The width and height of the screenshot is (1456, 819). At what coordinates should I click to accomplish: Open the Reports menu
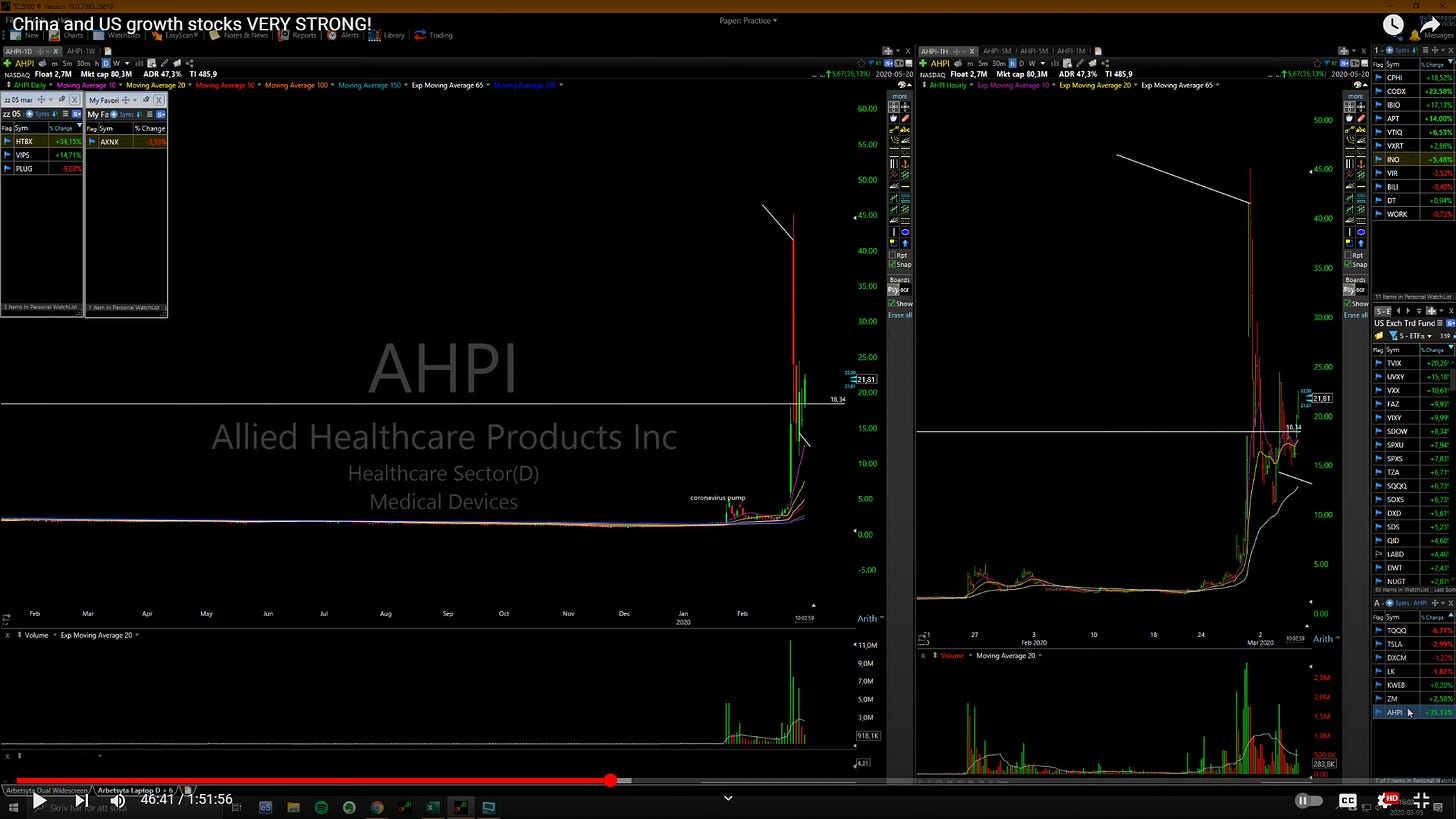tap(298, 35)
